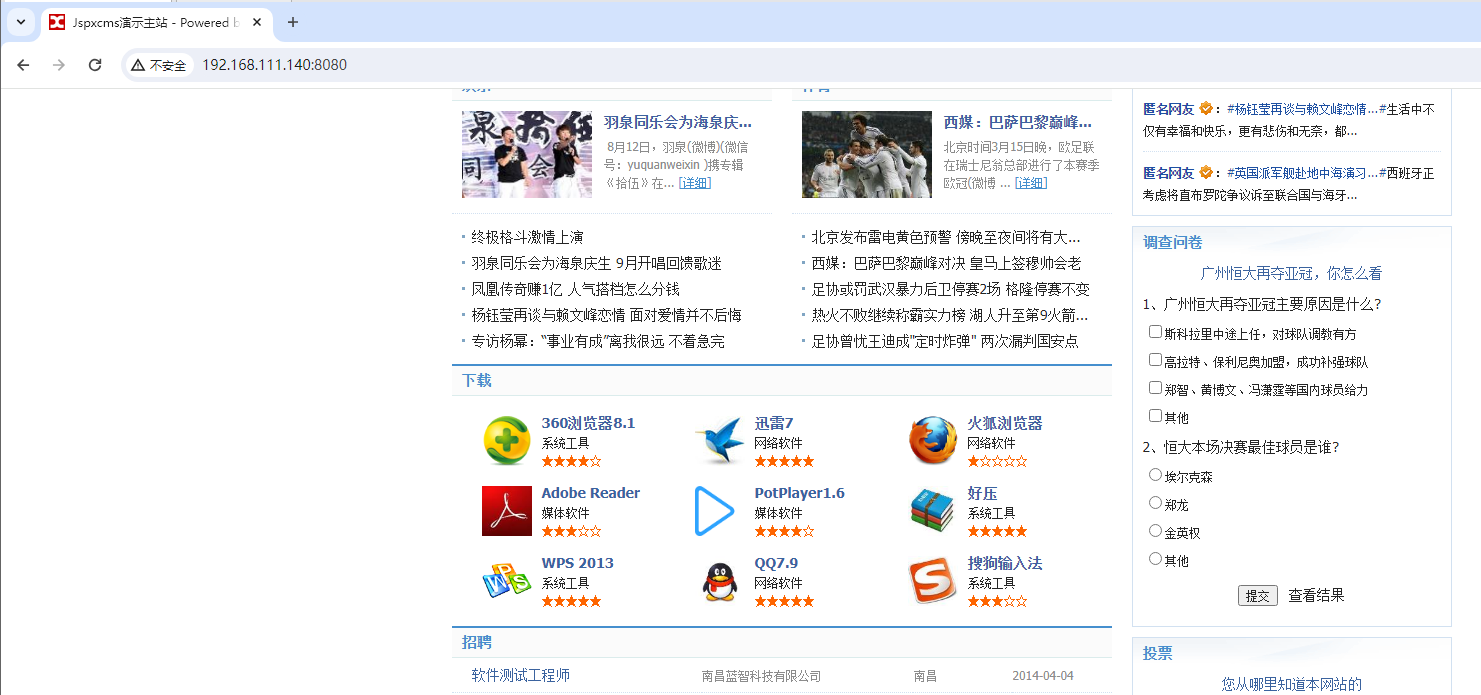View survey results via 查看结果

(1316, 596)
